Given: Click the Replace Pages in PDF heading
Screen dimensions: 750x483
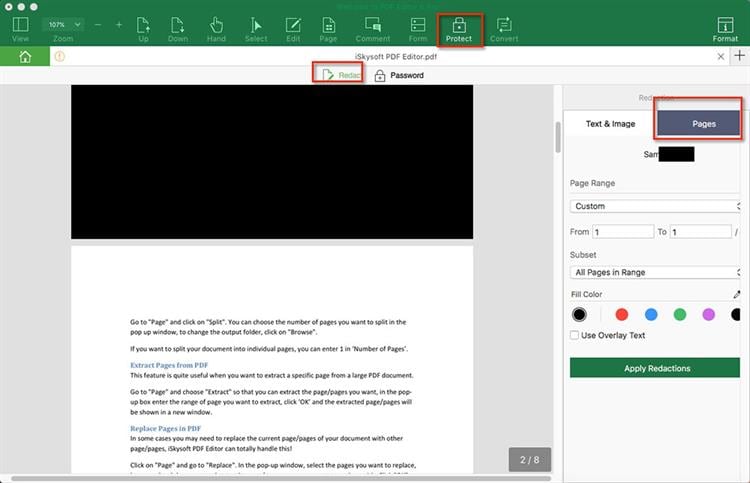Looking at the screenshot, I should click(x=165, y=428).
